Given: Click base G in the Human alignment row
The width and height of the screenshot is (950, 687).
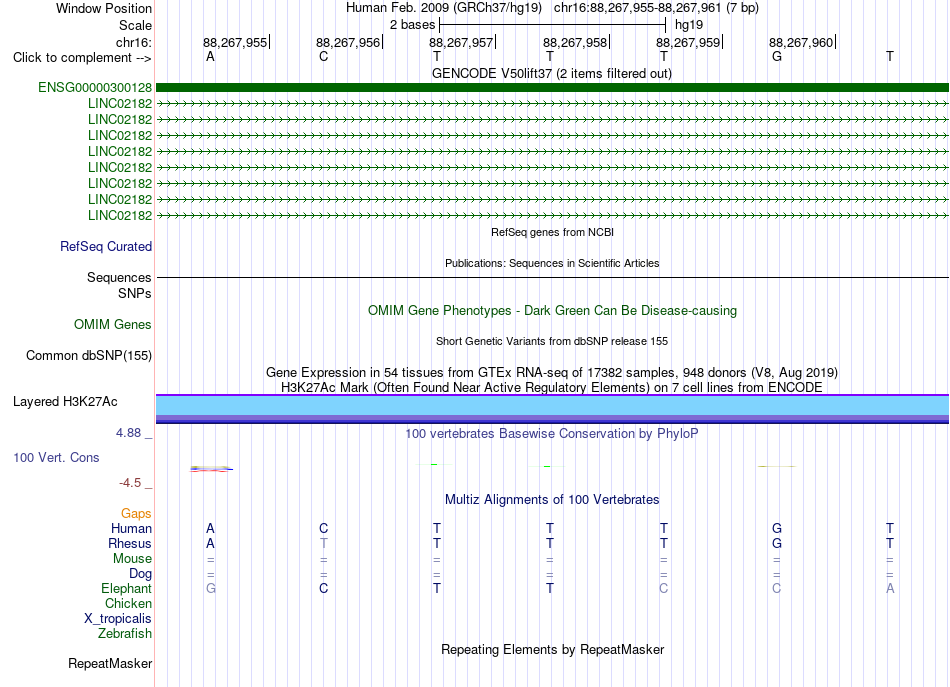Looking at the screenshot, I should 777,528.
